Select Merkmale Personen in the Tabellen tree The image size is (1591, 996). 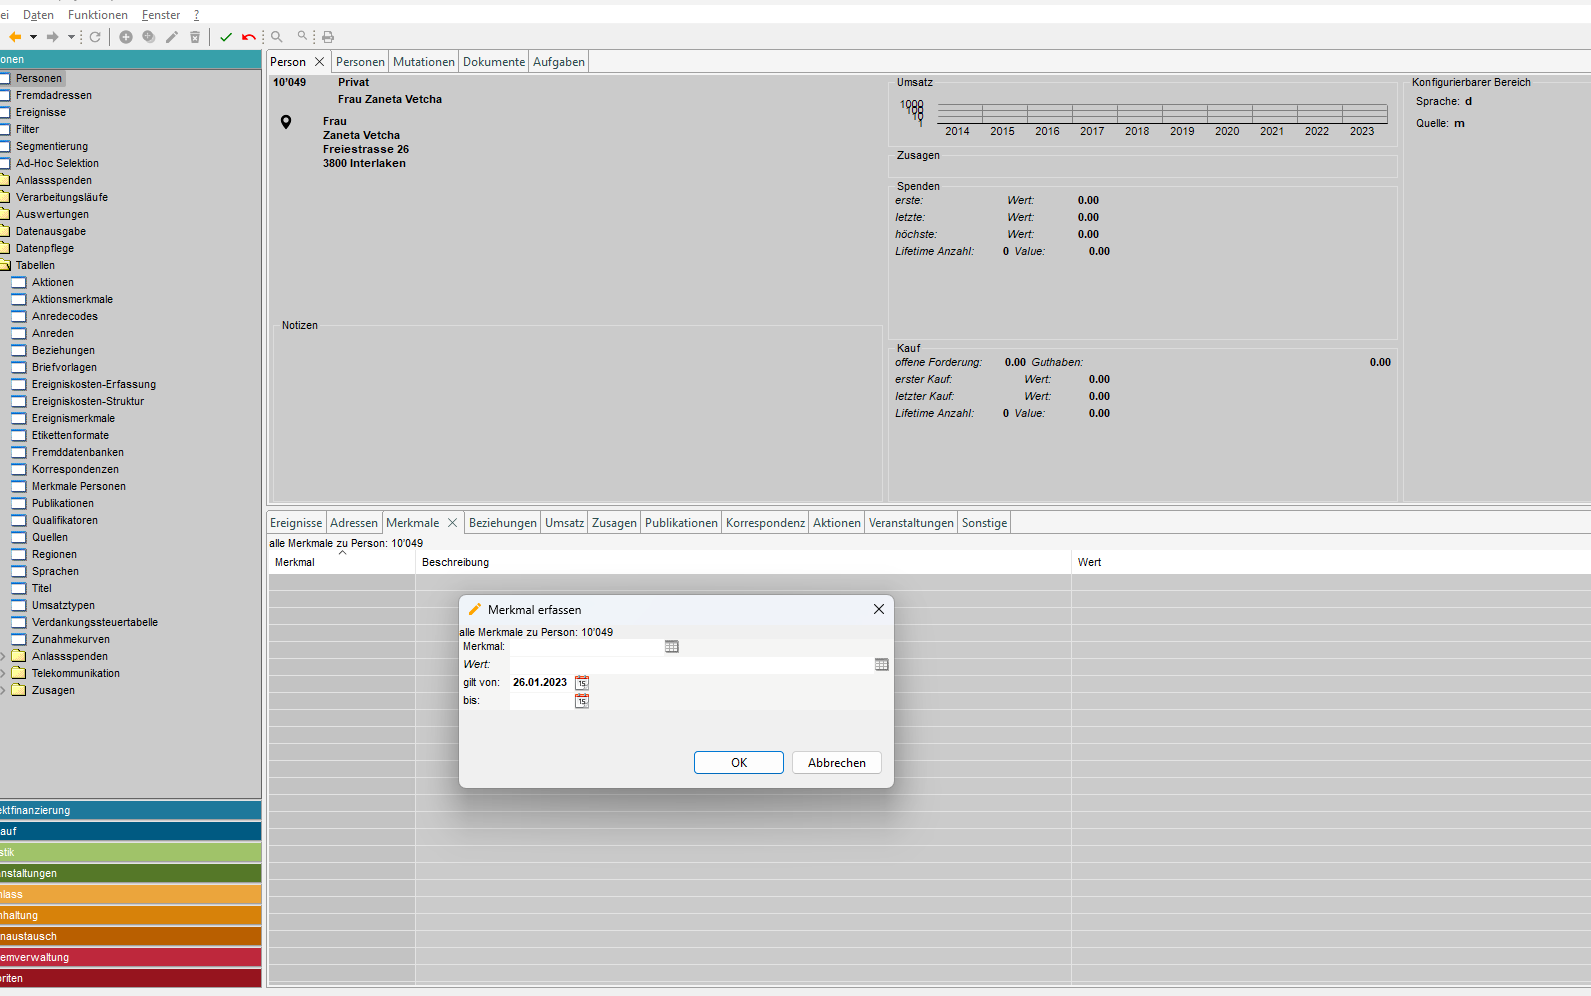pyautogui.click(x=78, y=487)
